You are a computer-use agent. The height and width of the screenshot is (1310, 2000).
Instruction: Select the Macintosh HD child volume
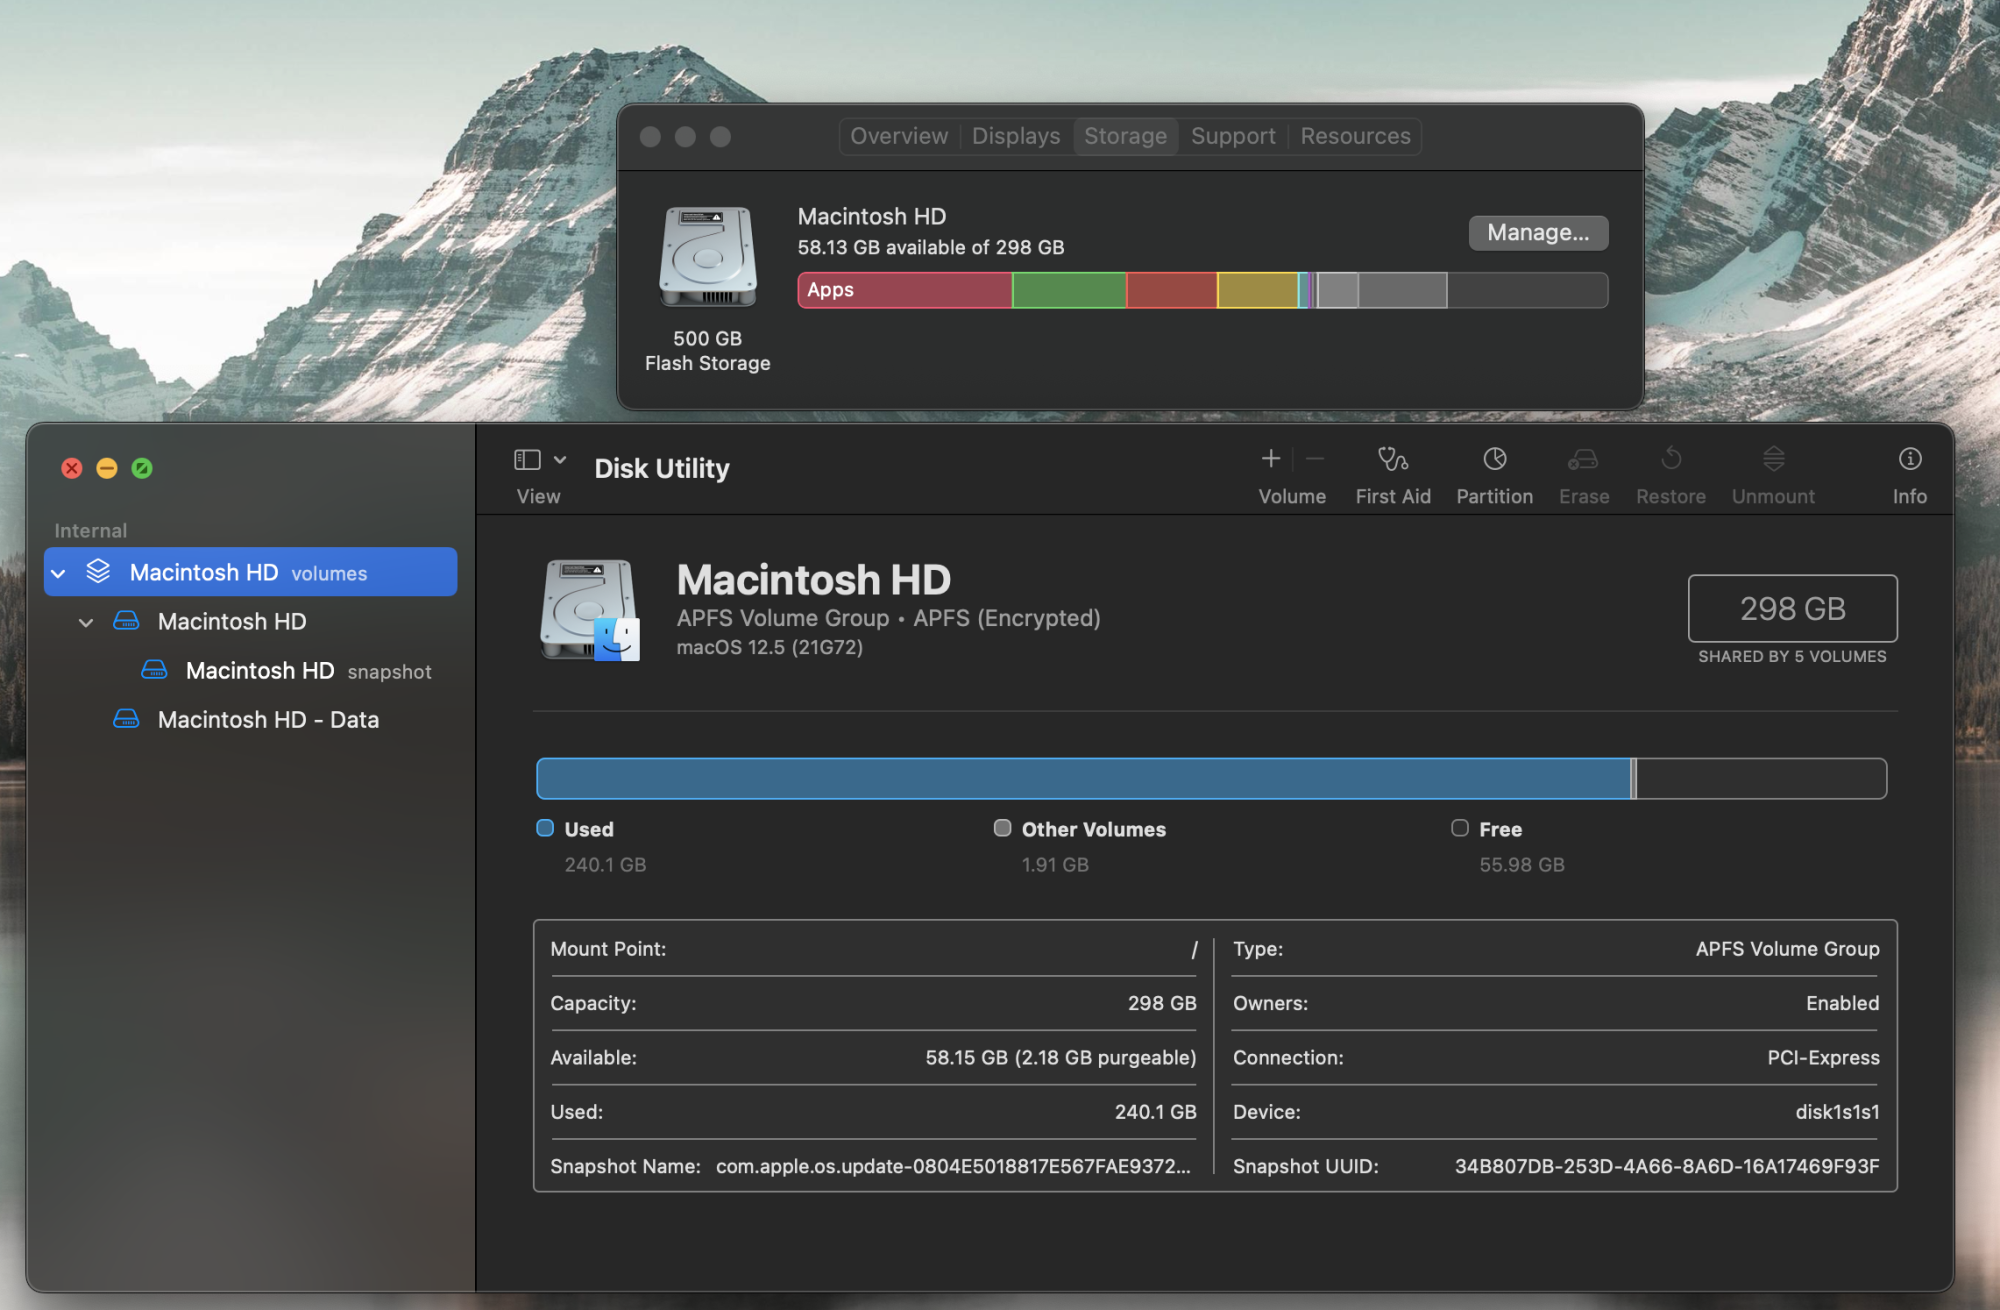[x=250, y=621]
